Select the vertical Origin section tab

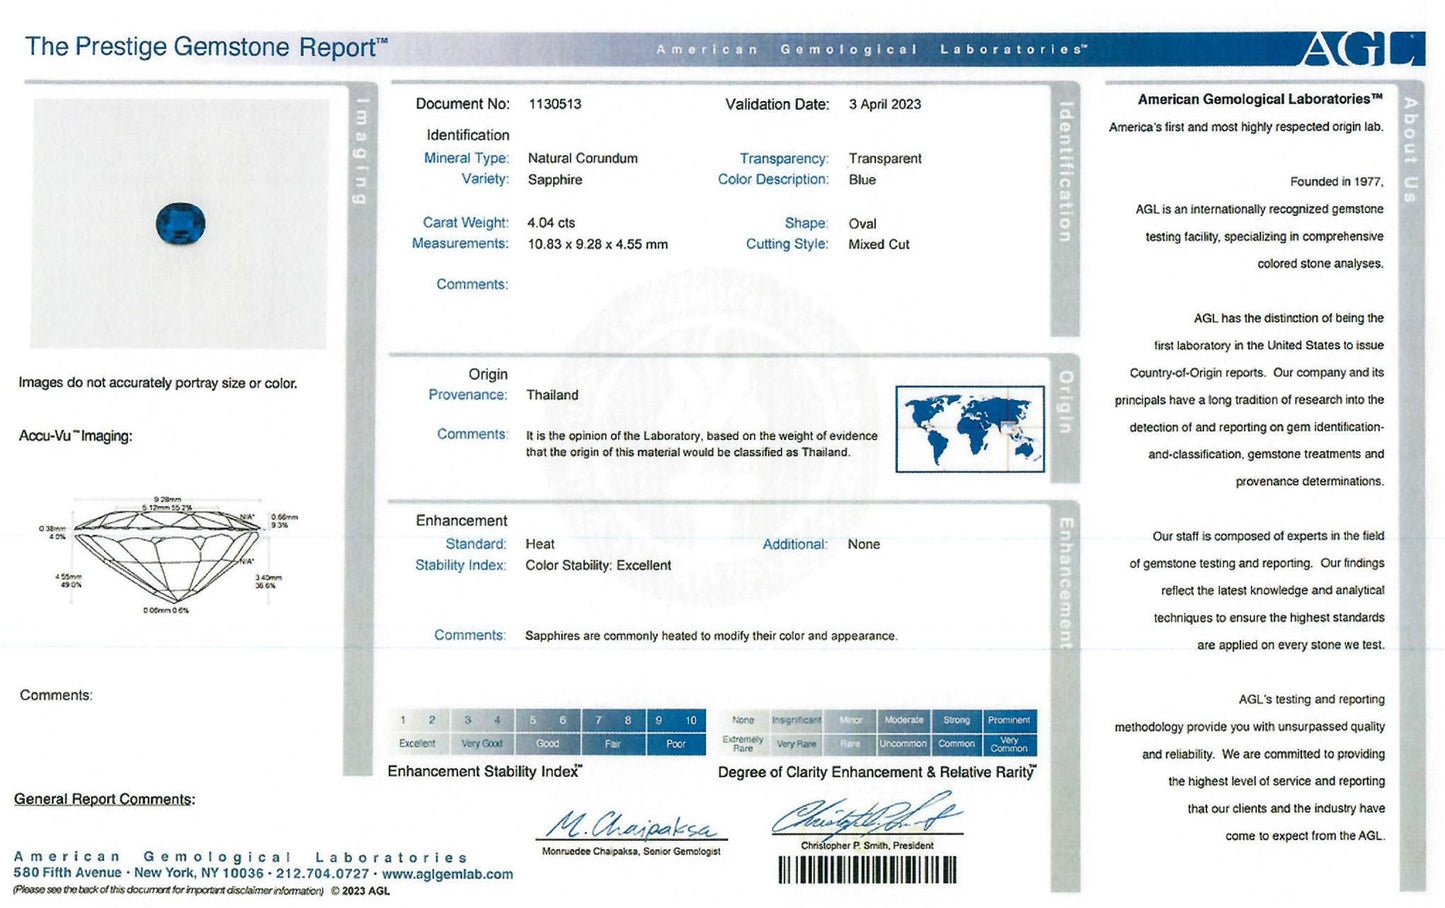(x=1066, y=402)
